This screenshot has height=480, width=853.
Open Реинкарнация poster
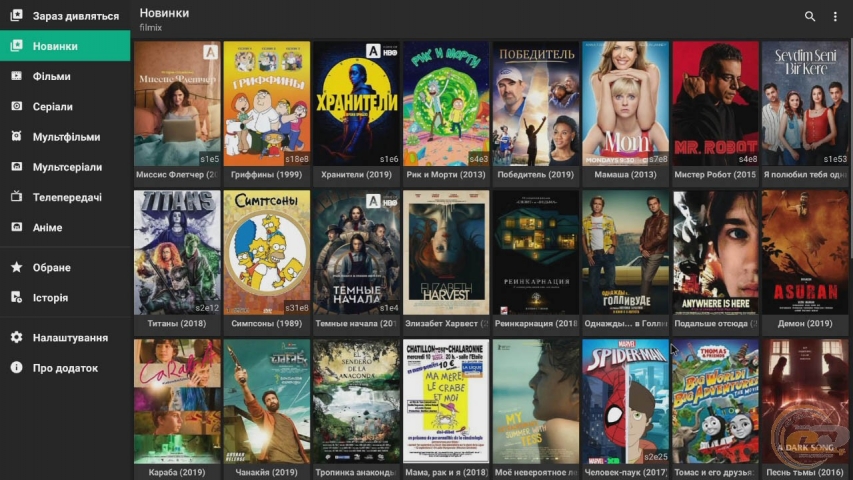tap(536, 252)
